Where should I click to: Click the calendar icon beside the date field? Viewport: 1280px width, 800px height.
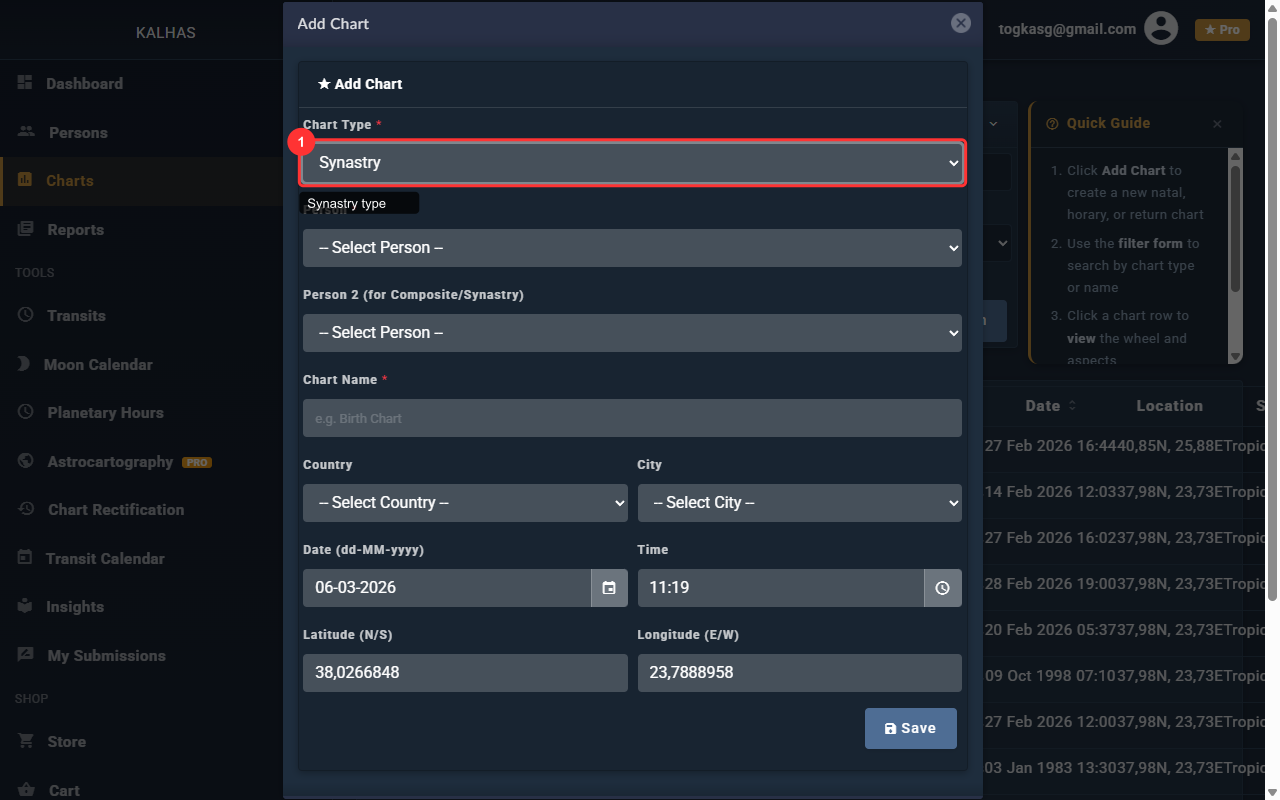tap(609, 588)
